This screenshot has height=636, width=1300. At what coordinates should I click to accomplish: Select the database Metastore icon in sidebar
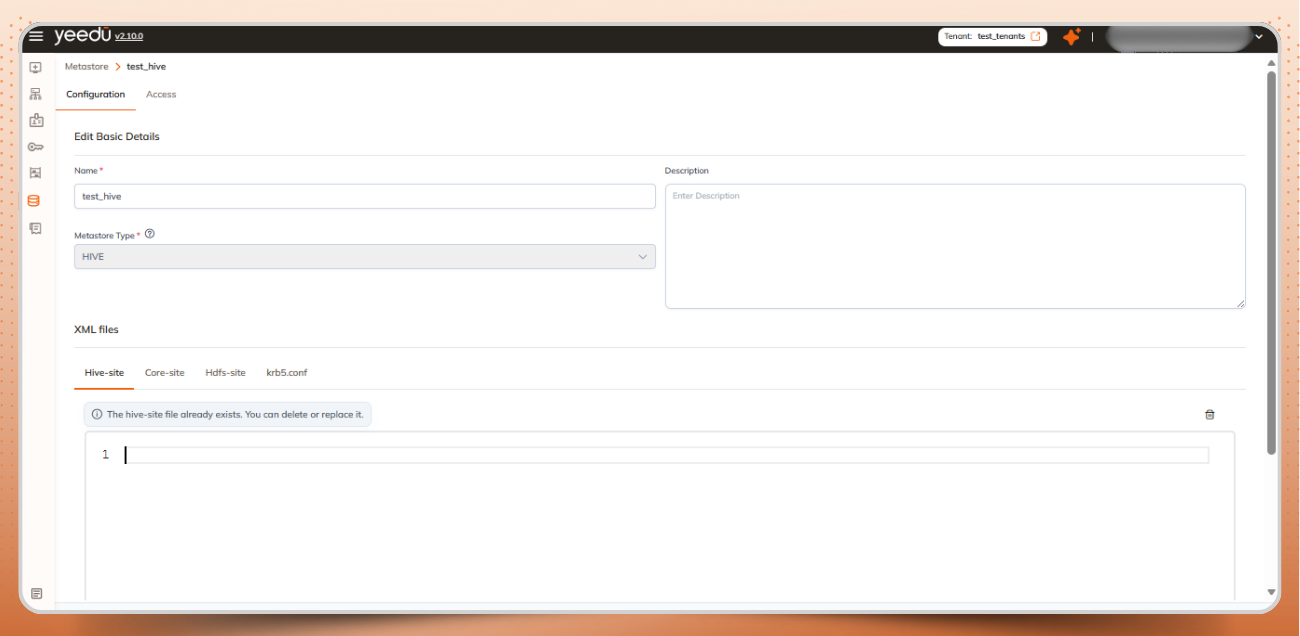[35, 199]
